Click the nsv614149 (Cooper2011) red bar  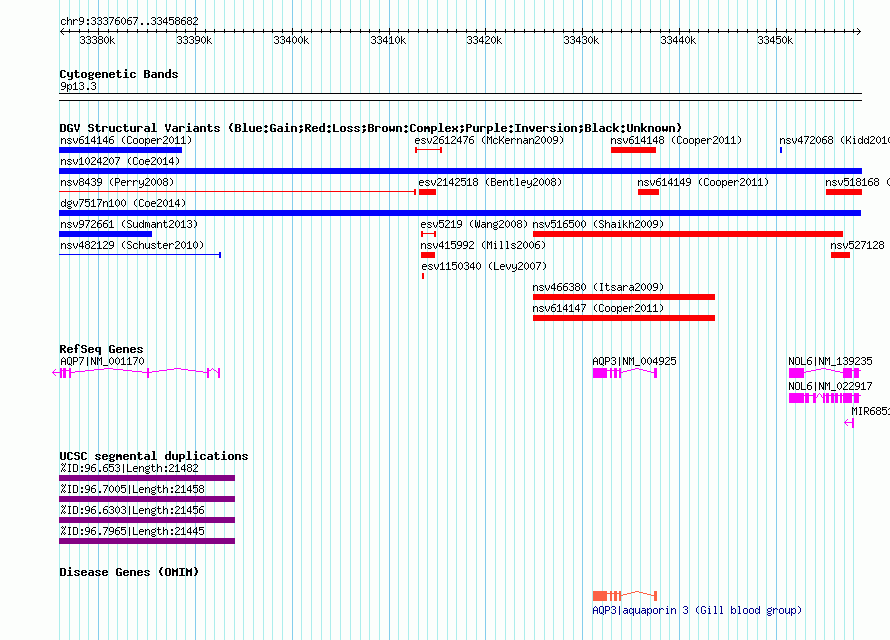648,192
